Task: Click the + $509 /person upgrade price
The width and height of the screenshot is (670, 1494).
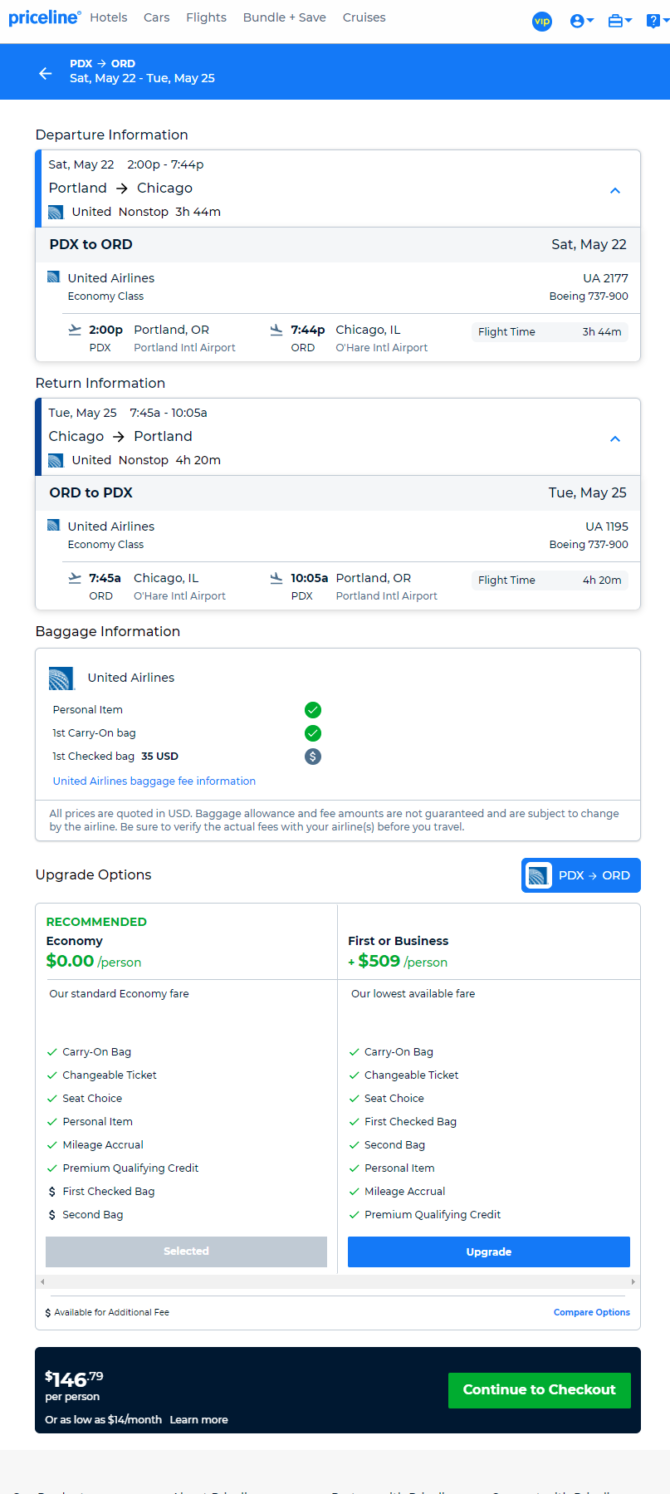Action: tap(398, 961)
